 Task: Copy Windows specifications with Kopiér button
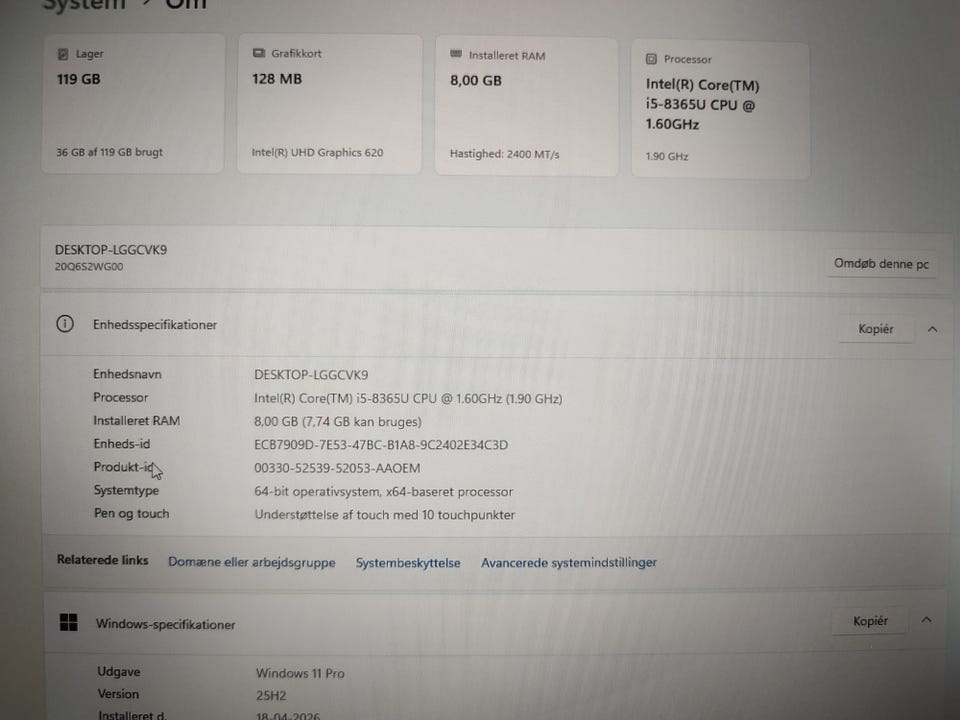click(x=870, y=621)
